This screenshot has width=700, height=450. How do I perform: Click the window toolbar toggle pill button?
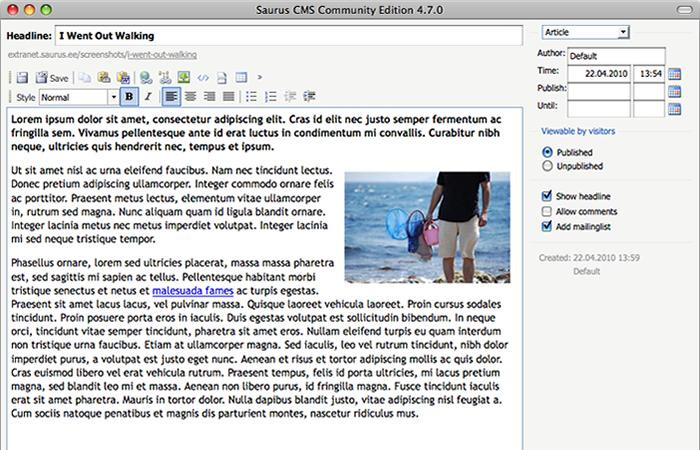click(684, 9)
